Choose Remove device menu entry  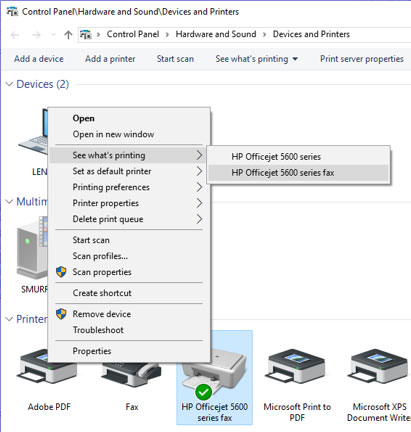tap(130, 314)
